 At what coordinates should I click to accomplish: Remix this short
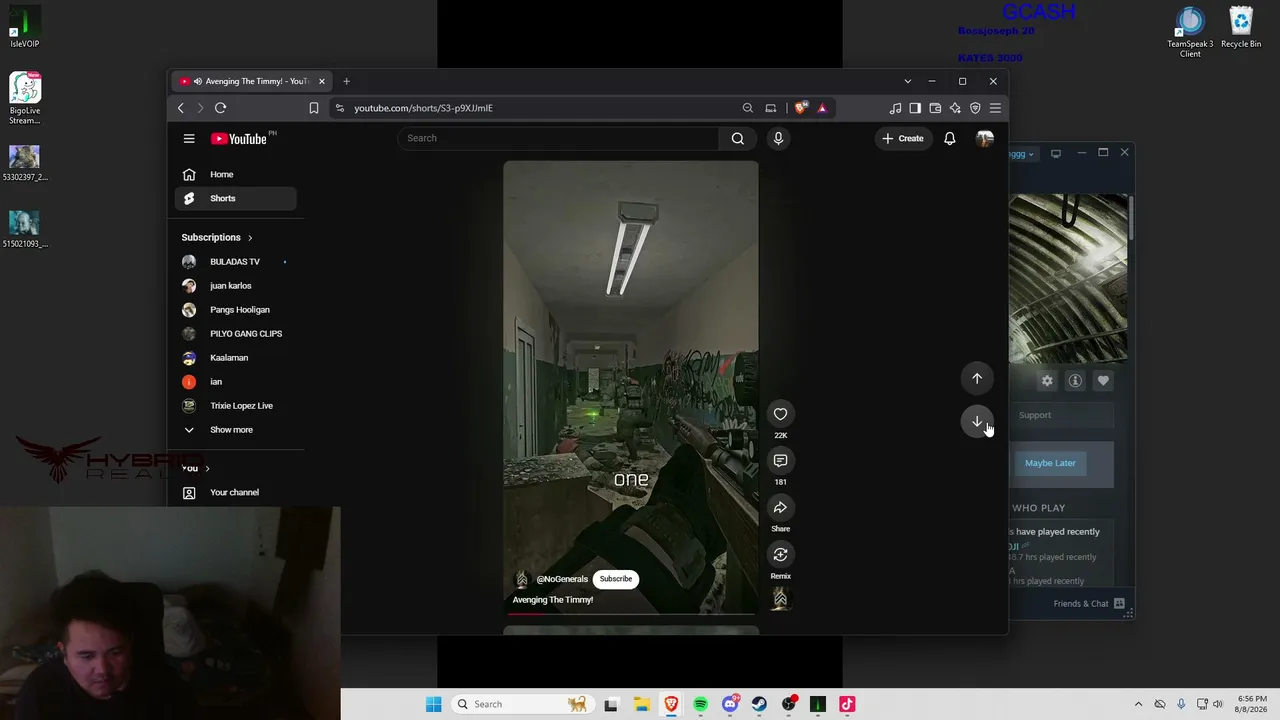pyautogui.click(x=780, y=554)
